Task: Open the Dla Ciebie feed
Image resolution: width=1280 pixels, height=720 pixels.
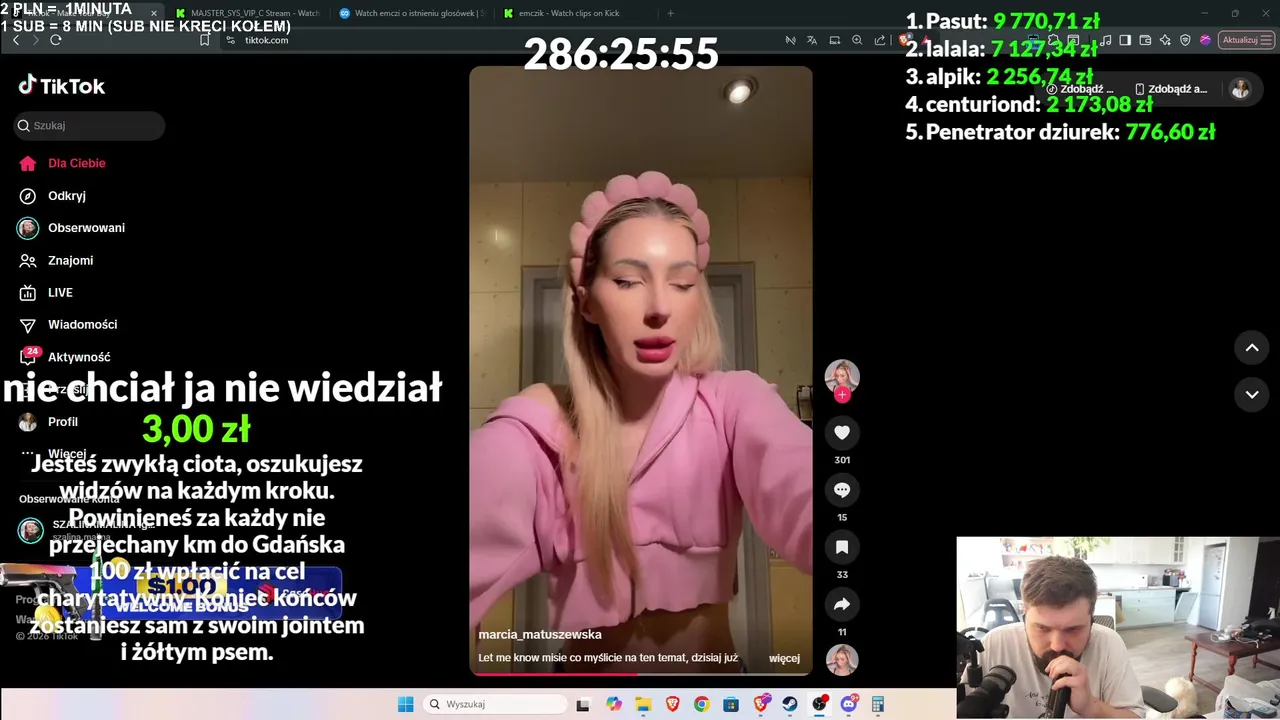Action: point(64,163)
